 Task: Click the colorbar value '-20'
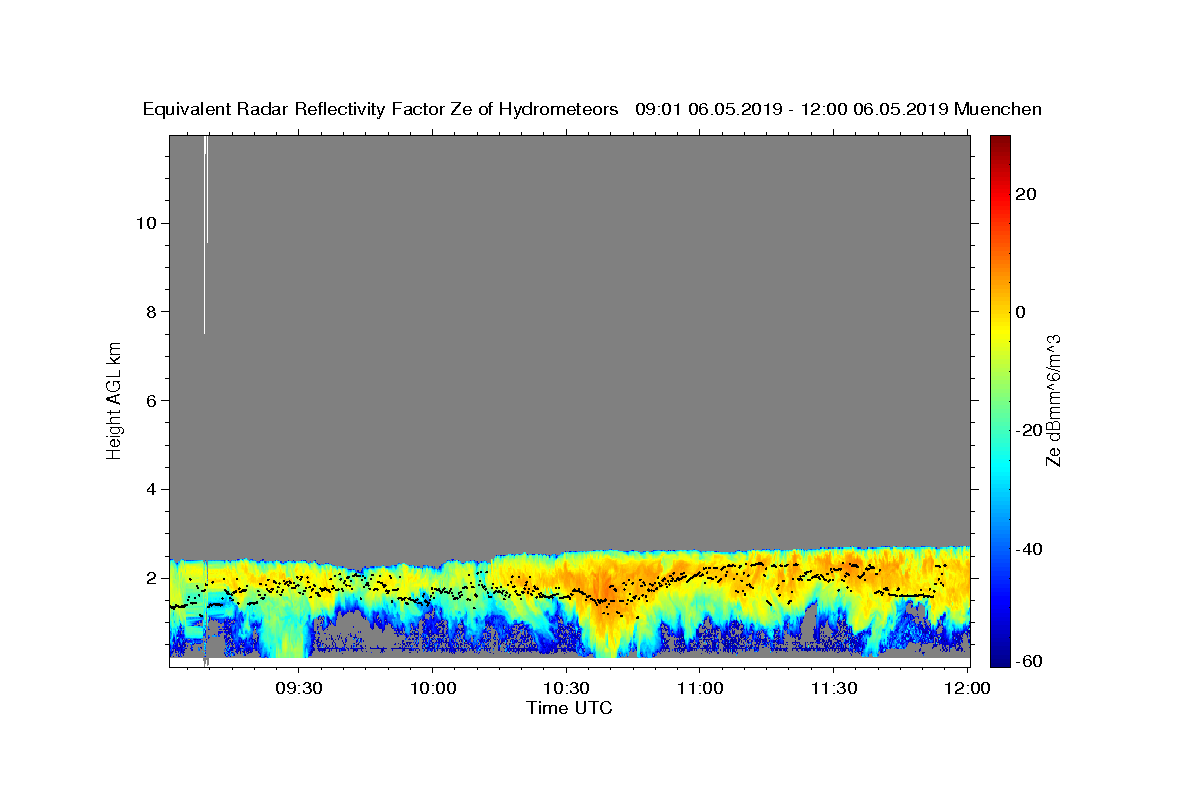click(1028, 431)
